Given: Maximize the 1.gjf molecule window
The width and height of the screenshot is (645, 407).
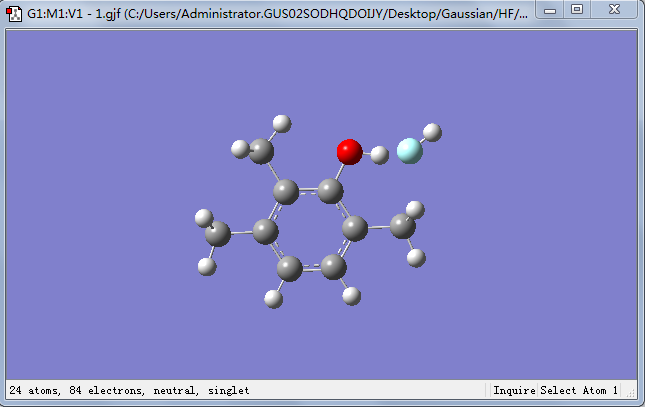Looking at the screenshot, I should pos(577,10).
